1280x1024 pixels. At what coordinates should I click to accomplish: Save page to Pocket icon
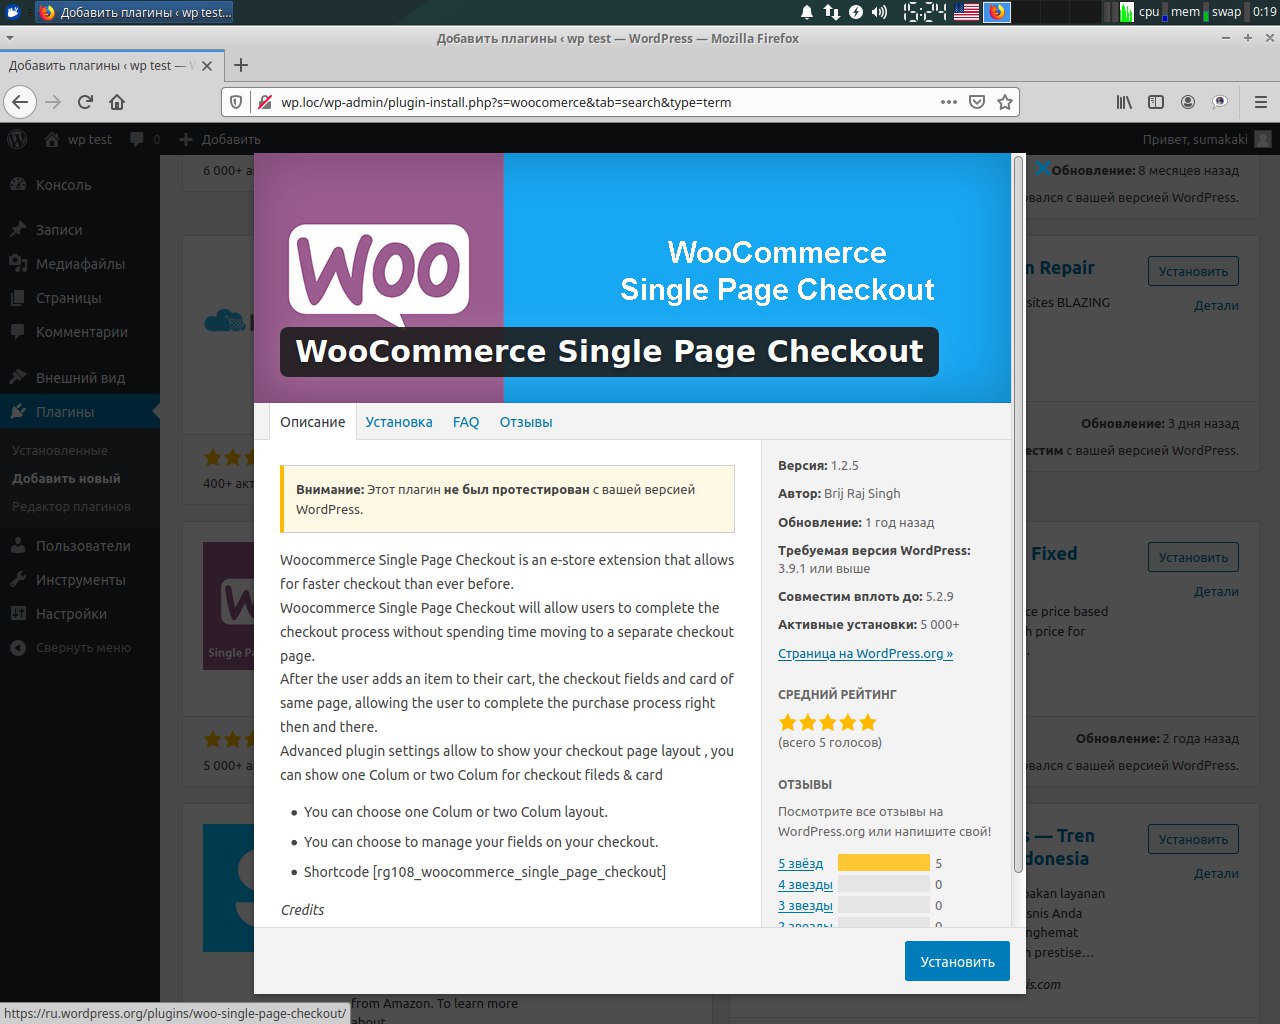[977, 102]
